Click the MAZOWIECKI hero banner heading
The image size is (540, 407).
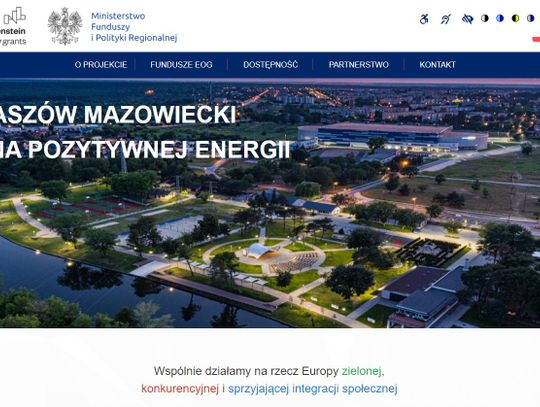(x=160, y=114)
